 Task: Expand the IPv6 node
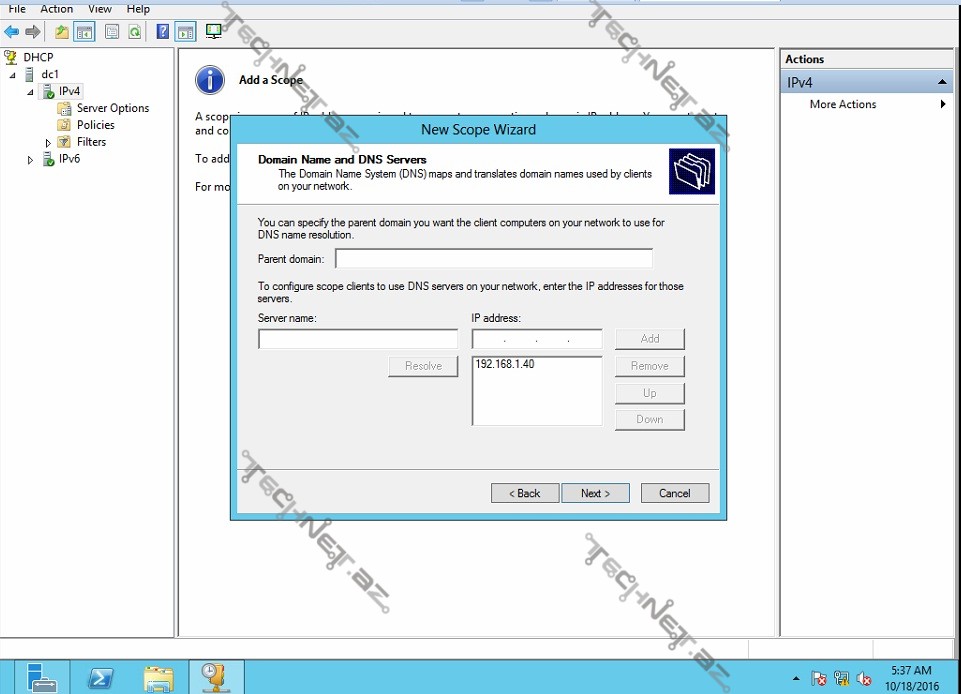pyautogui.click(x=31, y=160)
